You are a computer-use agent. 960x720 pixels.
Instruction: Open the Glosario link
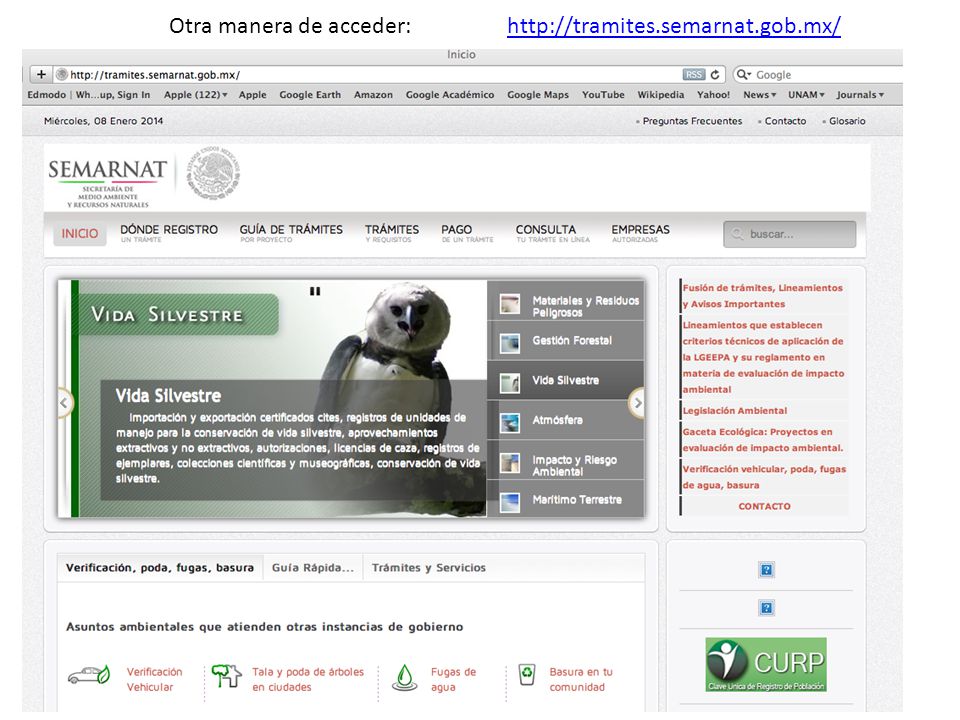coord(847,121)
